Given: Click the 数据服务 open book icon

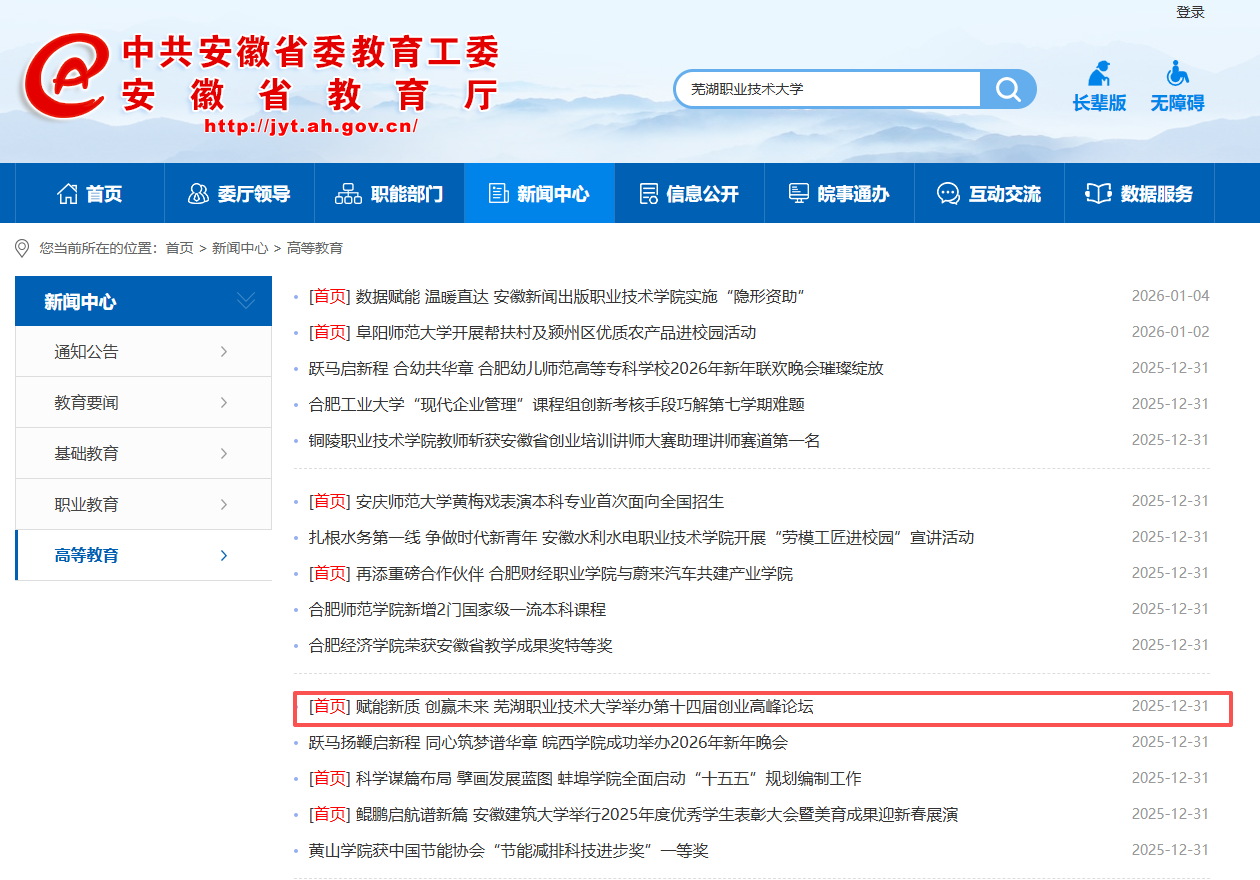Looking at the screenshot, I should coord(1098,194).
